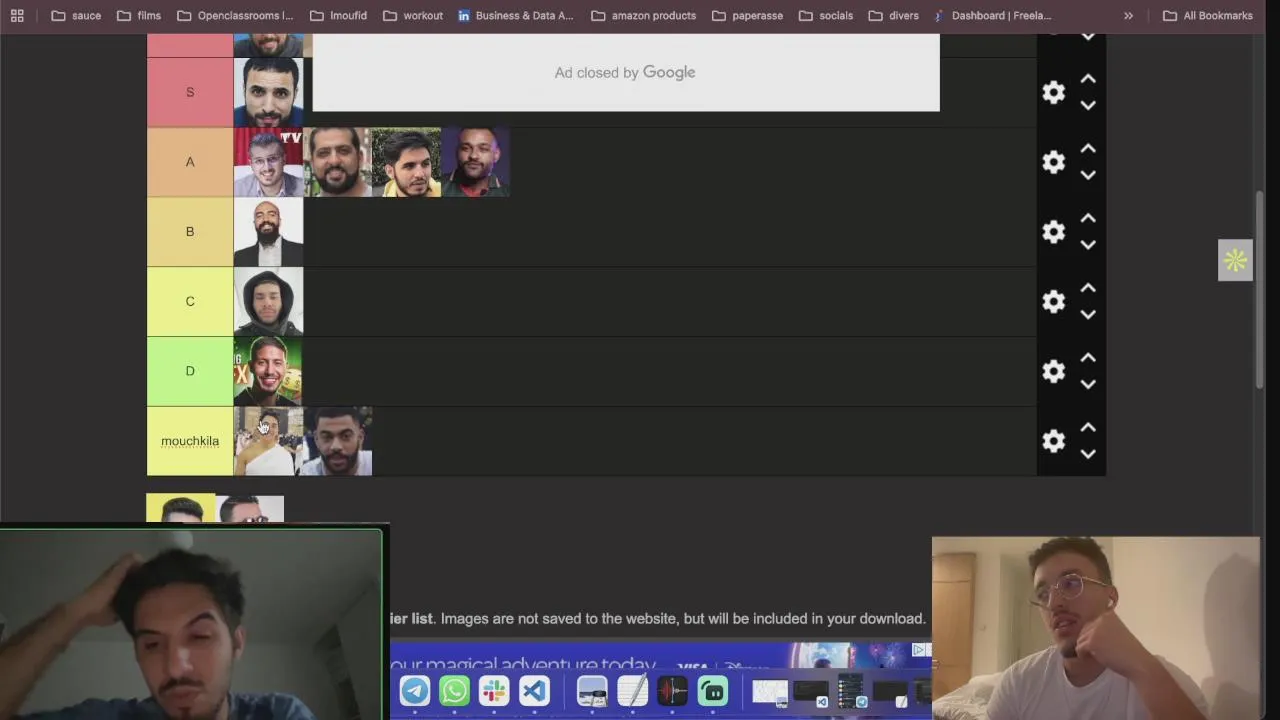Open the paperasse bookmarks folder
The image size is (1280, 720).
747,16
